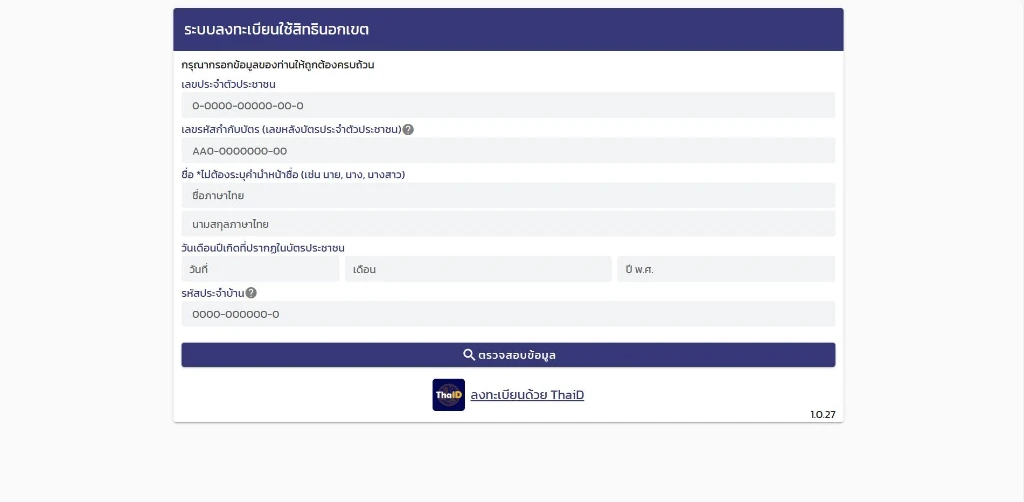Click the ระบบลงทะเบียนใช้สิทธินอกเขต header title
Image resolution: width=1024 pixels, height=502 pixels.
point(277,30)
